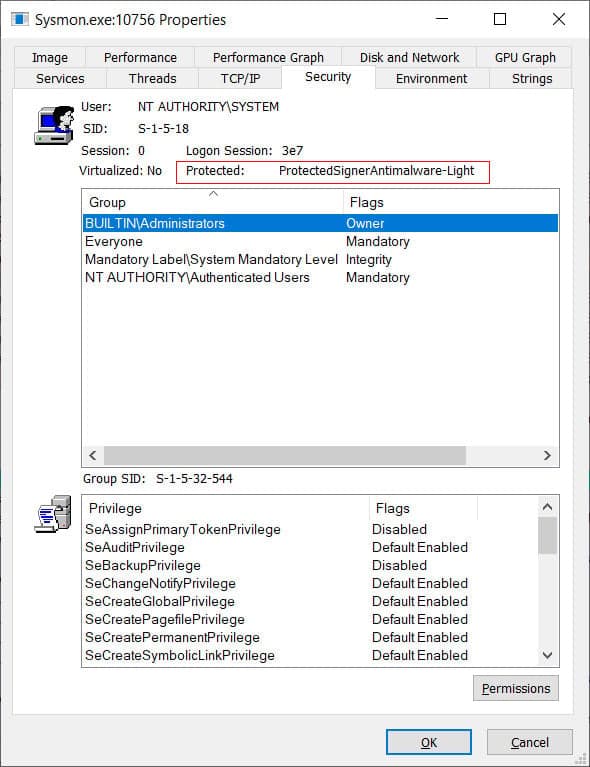
Task: Go to Disk and Network tab
Action: click(409, 58)
